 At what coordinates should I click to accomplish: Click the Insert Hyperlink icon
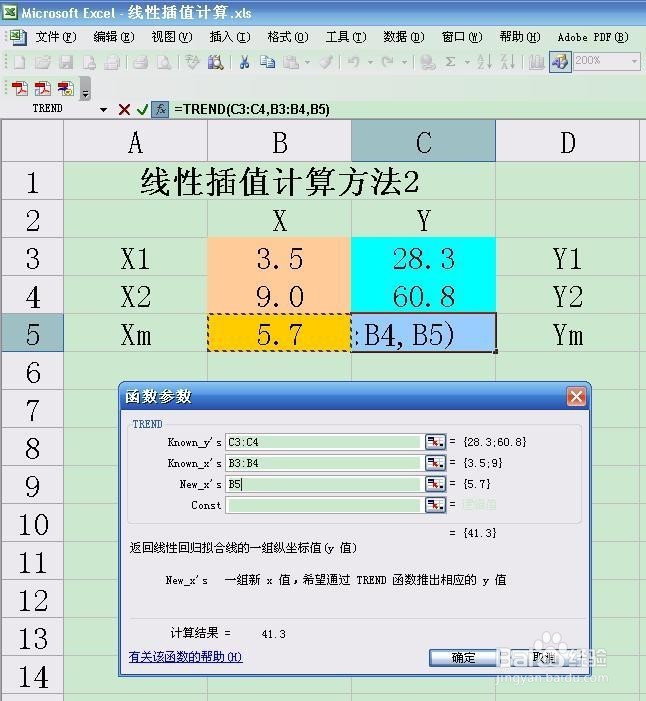(x=428, y=62)
